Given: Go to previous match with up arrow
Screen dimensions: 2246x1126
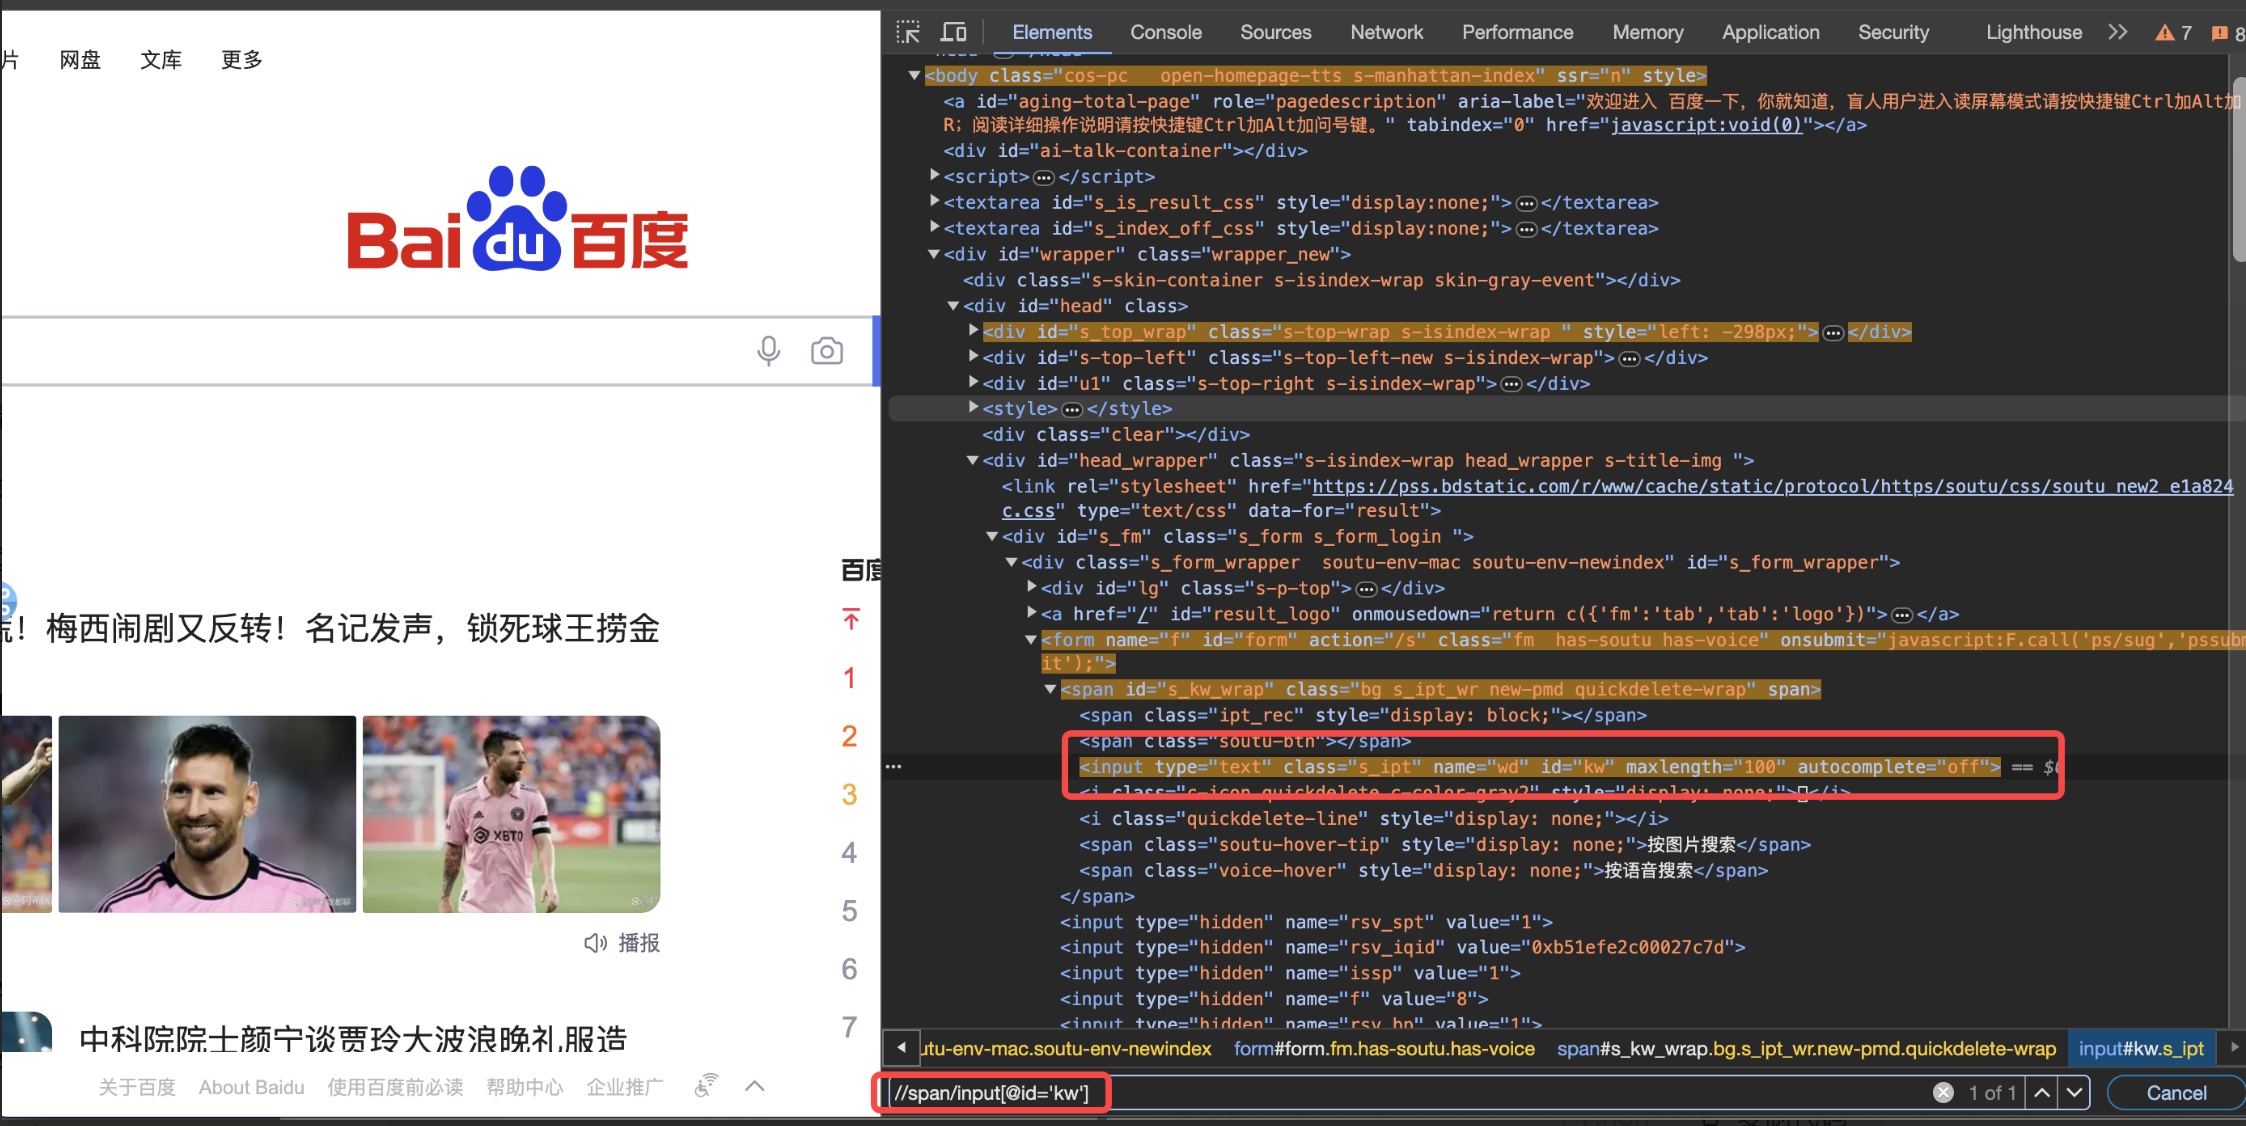Looking at the screenshot, I should coord(2041,1092).
